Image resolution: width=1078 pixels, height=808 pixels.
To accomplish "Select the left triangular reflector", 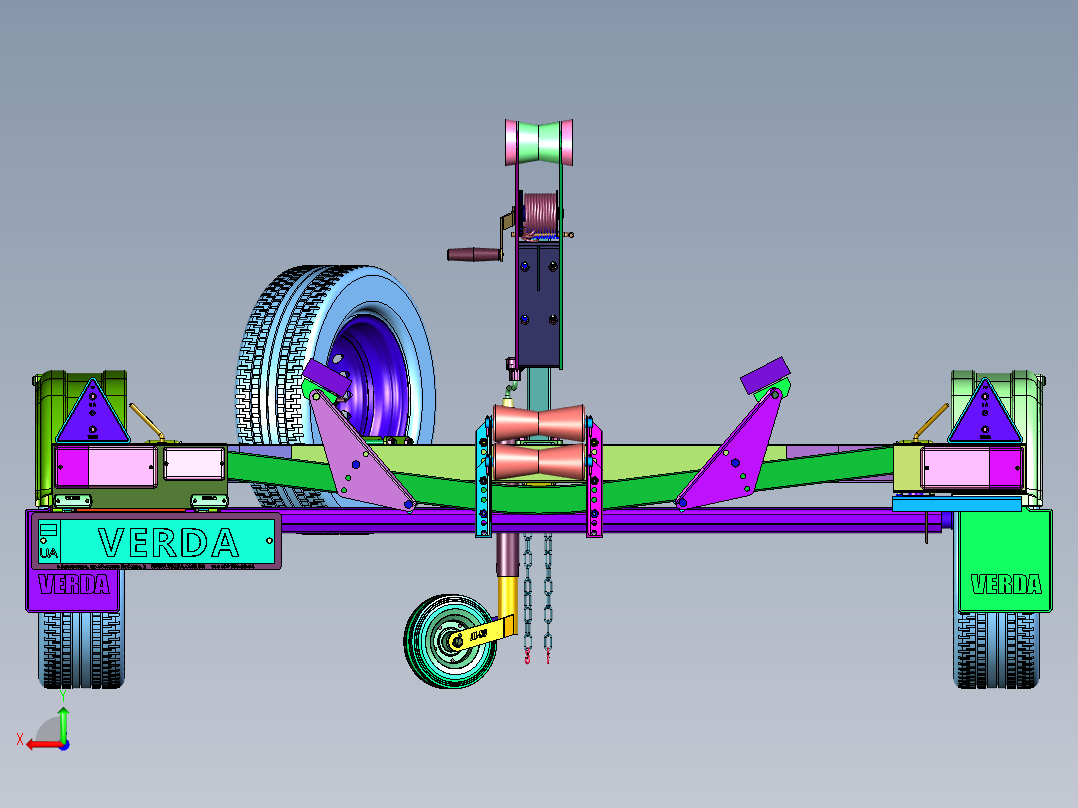I will (x=93, y=411).
